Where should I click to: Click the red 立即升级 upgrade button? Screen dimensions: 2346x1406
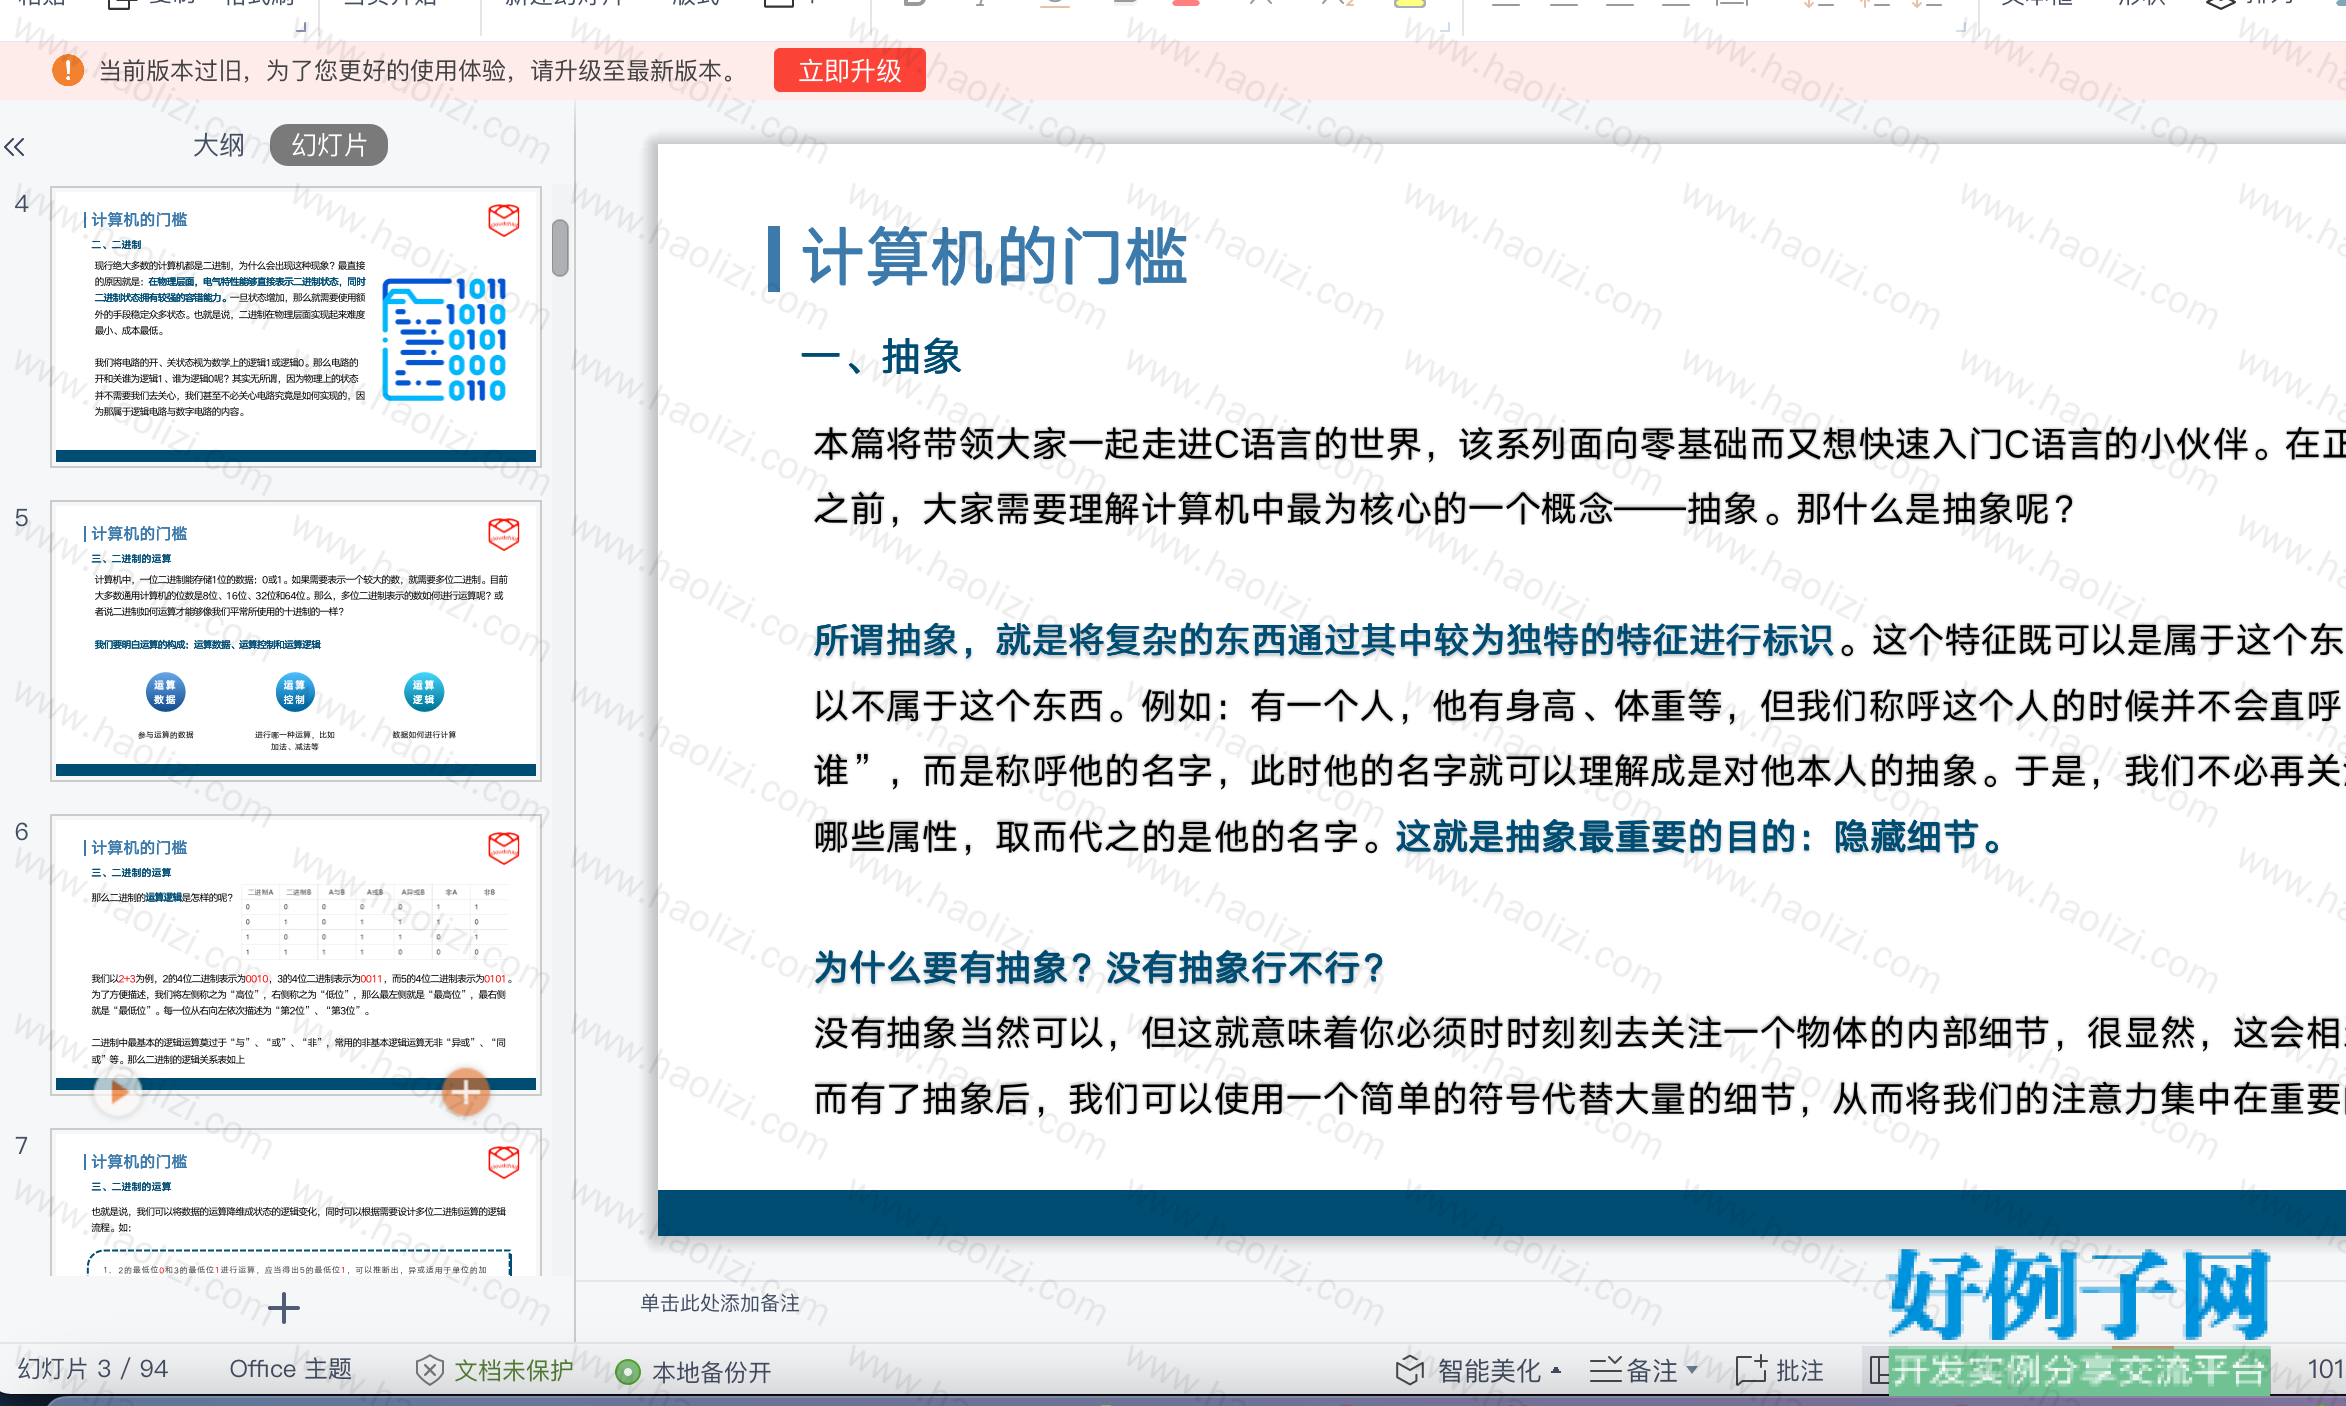[849, 70]
